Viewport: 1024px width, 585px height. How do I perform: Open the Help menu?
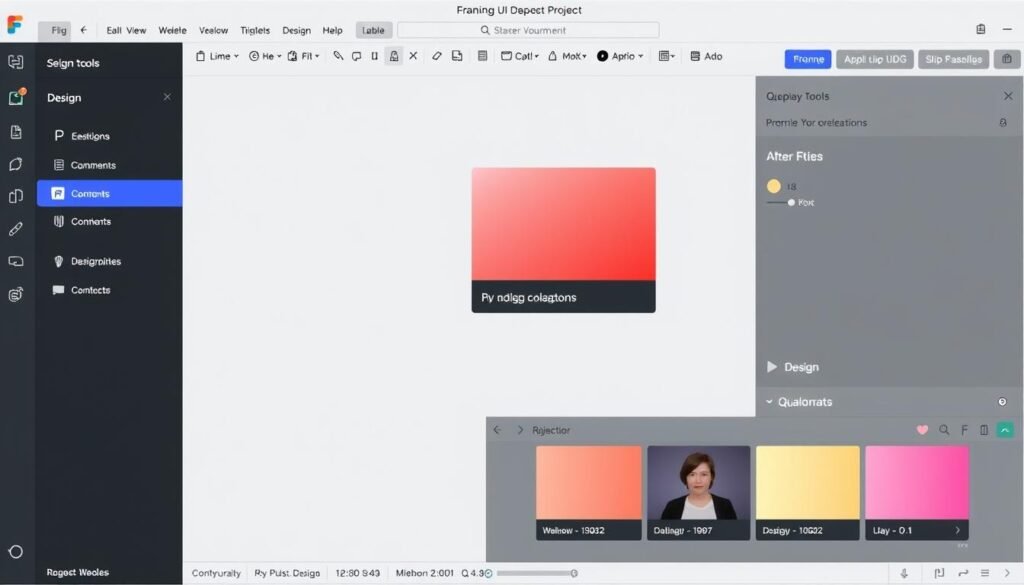coord(332,30)
